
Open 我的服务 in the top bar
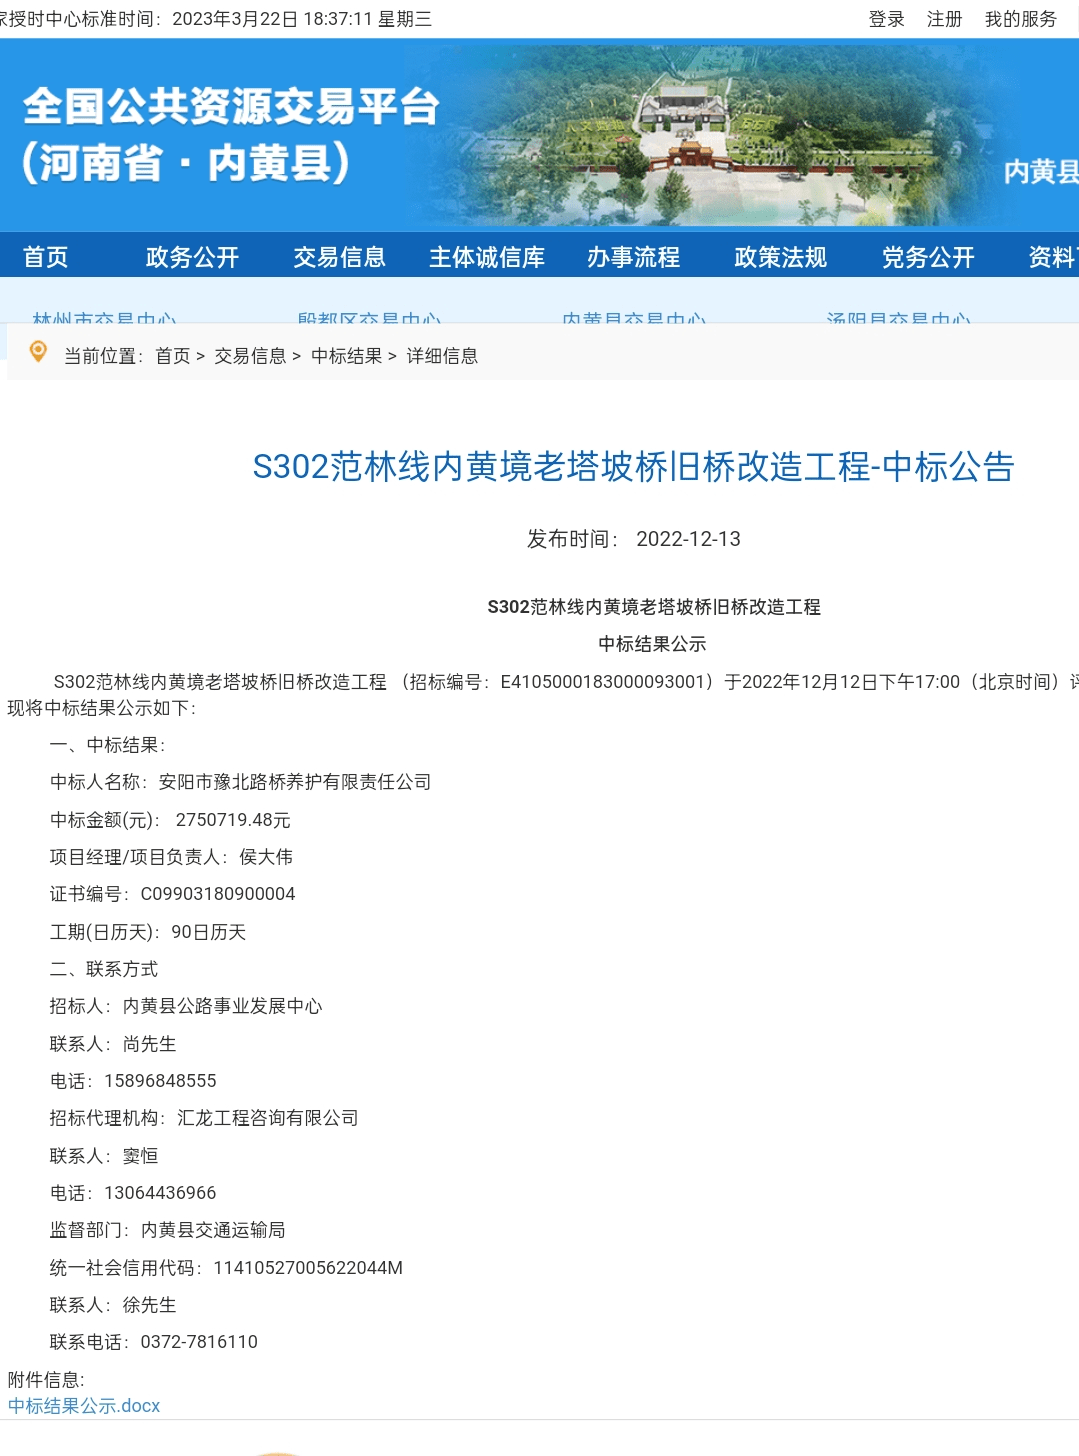[1020, 19]
